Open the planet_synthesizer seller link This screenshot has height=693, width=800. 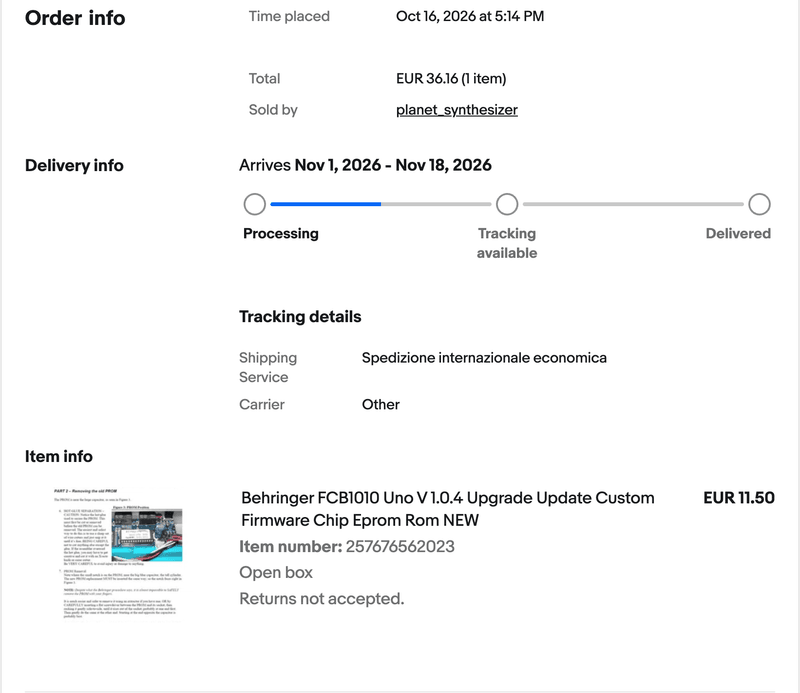tap(457, 110)
